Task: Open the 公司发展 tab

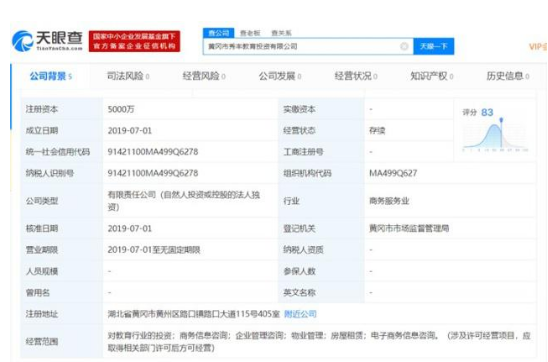Action: (280, 76)
